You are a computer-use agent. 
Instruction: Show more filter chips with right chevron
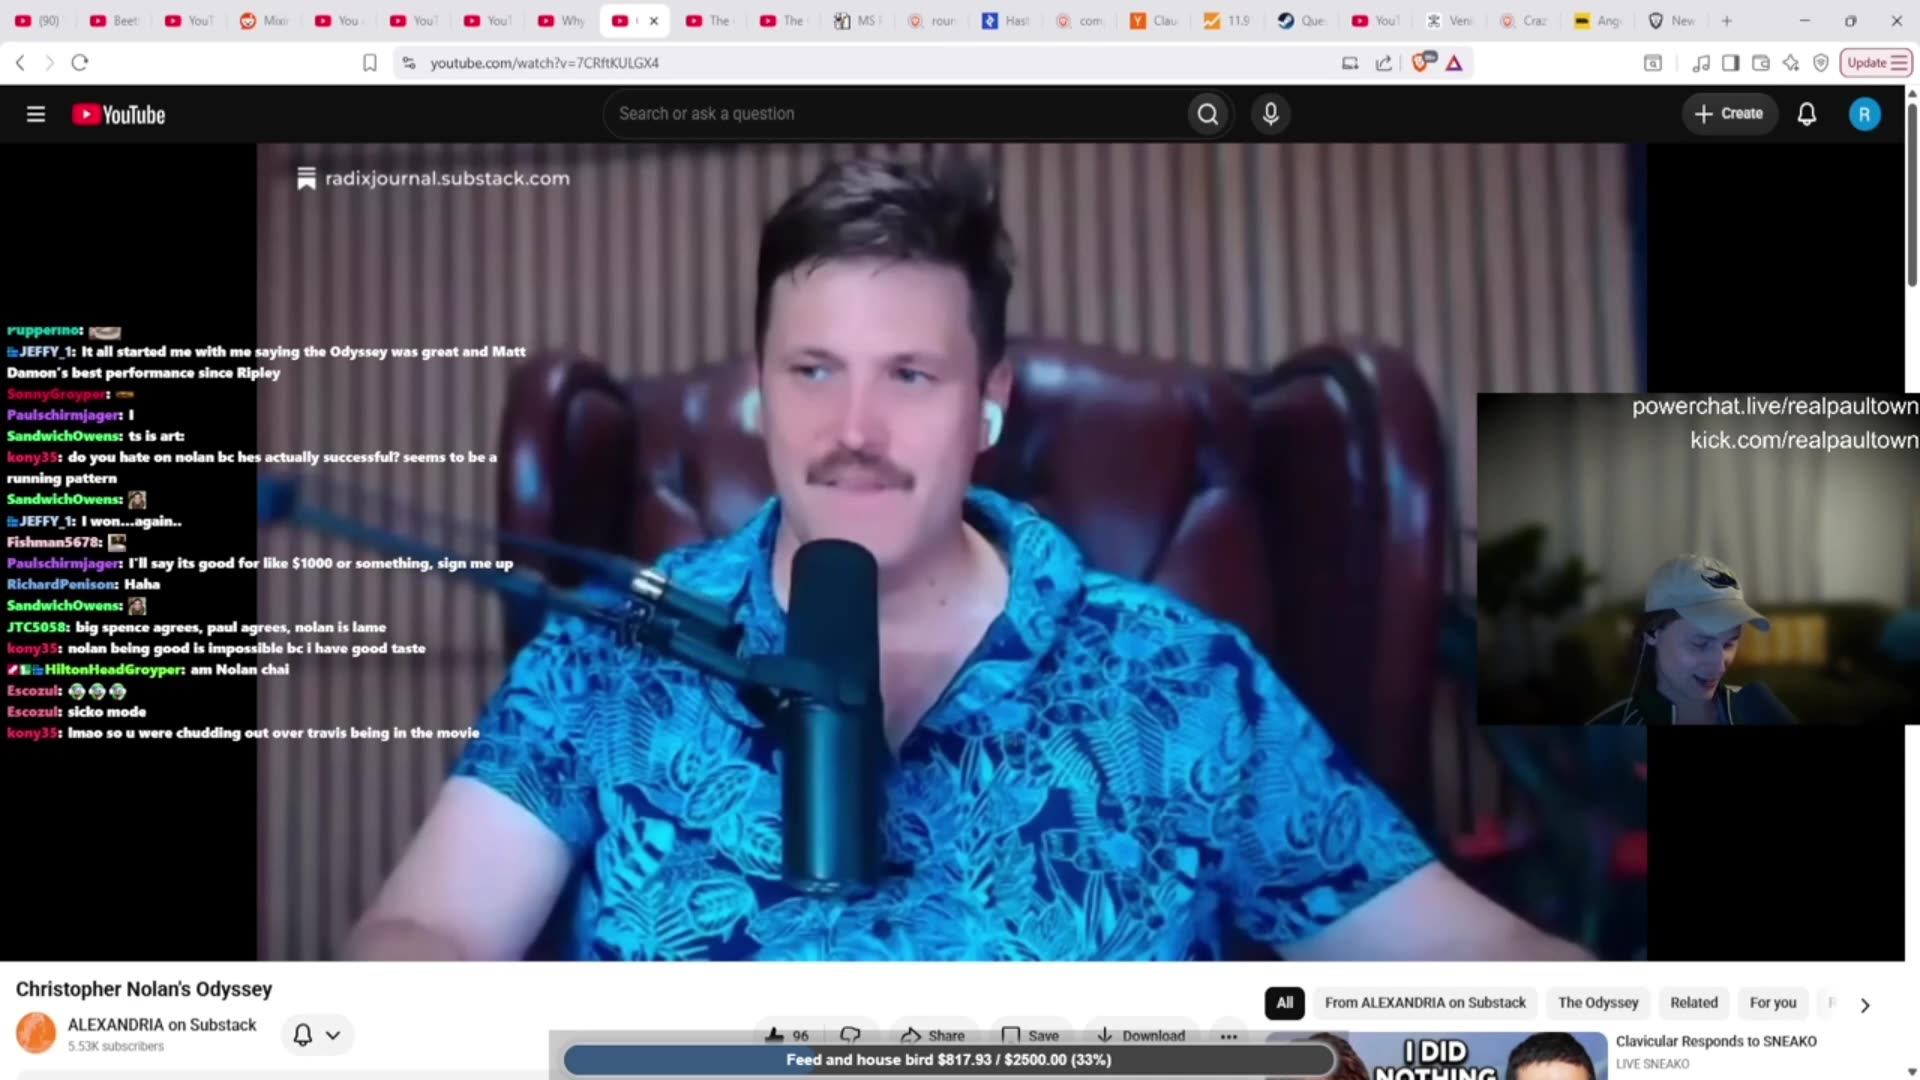coord(1864,1005)
